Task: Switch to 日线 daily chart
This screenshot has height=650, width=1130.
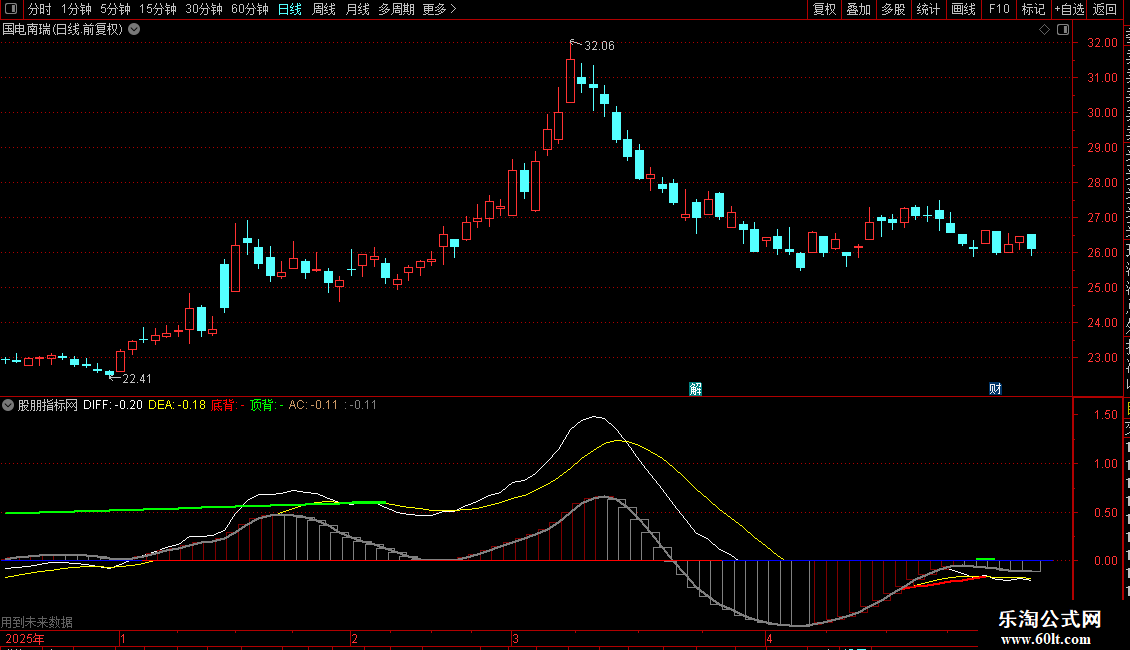Action: click(x=290, y=9)
